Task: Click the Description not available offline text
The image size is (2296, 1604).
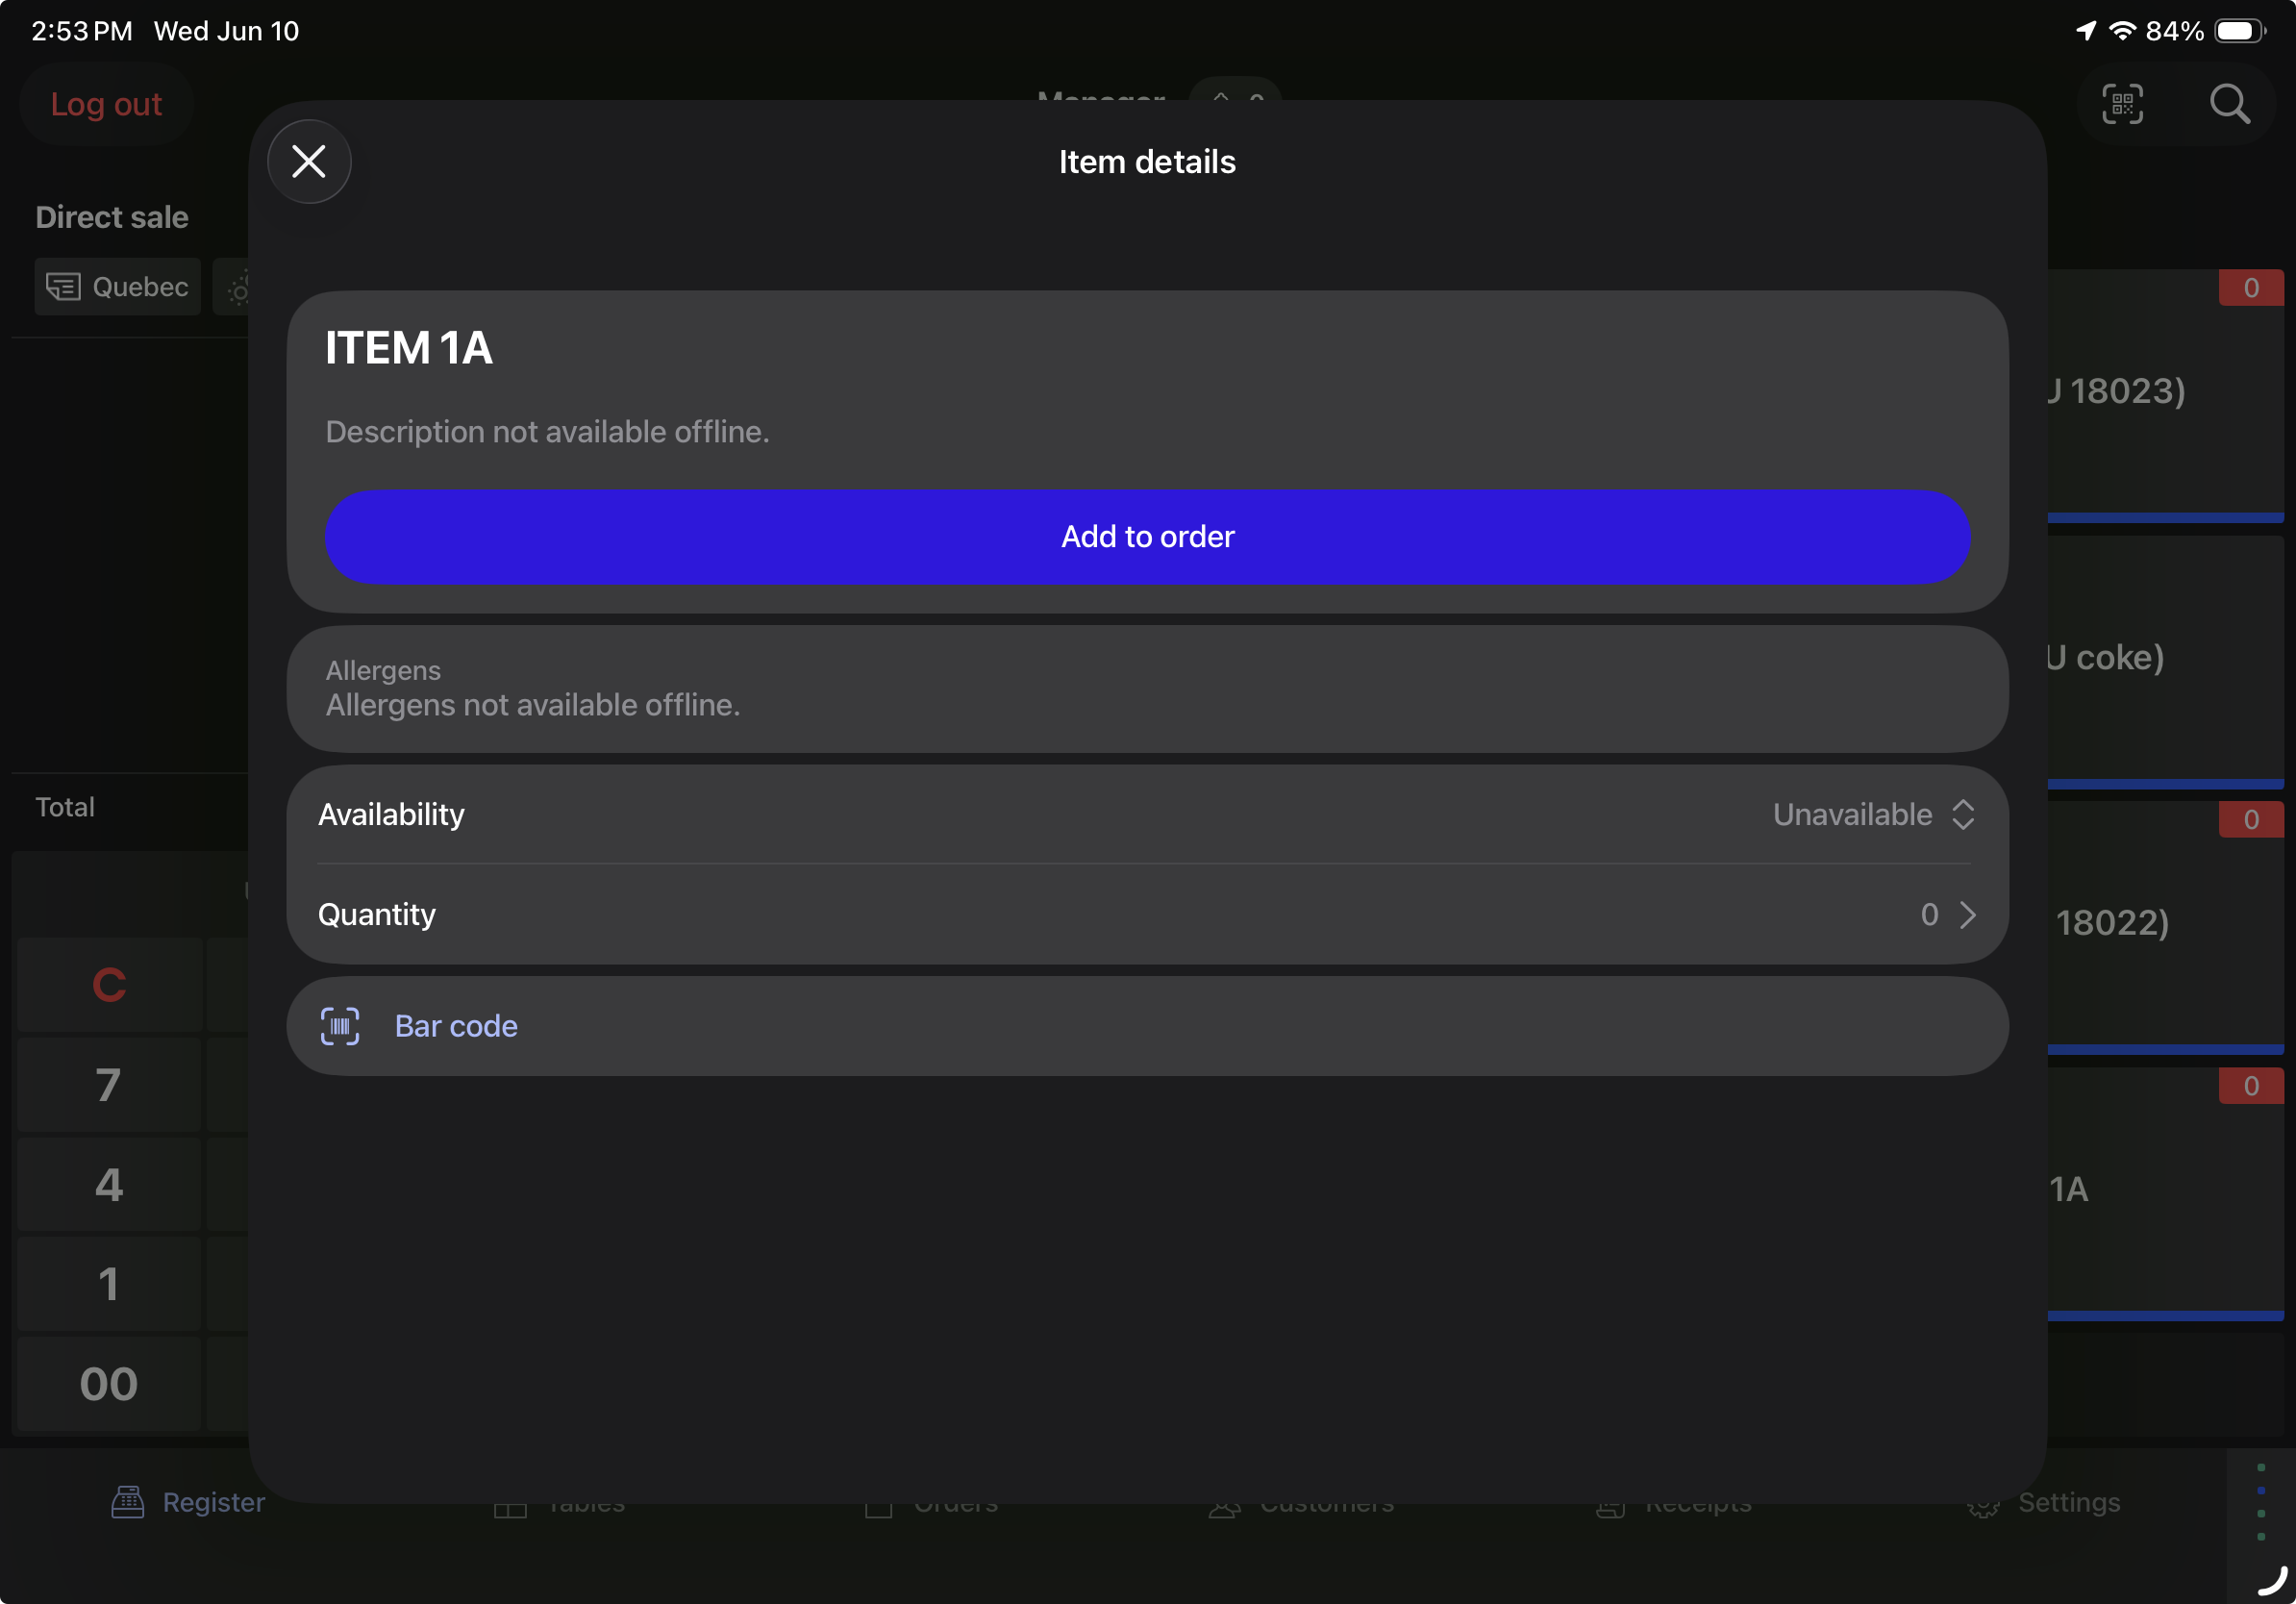Action: [547, 432]
